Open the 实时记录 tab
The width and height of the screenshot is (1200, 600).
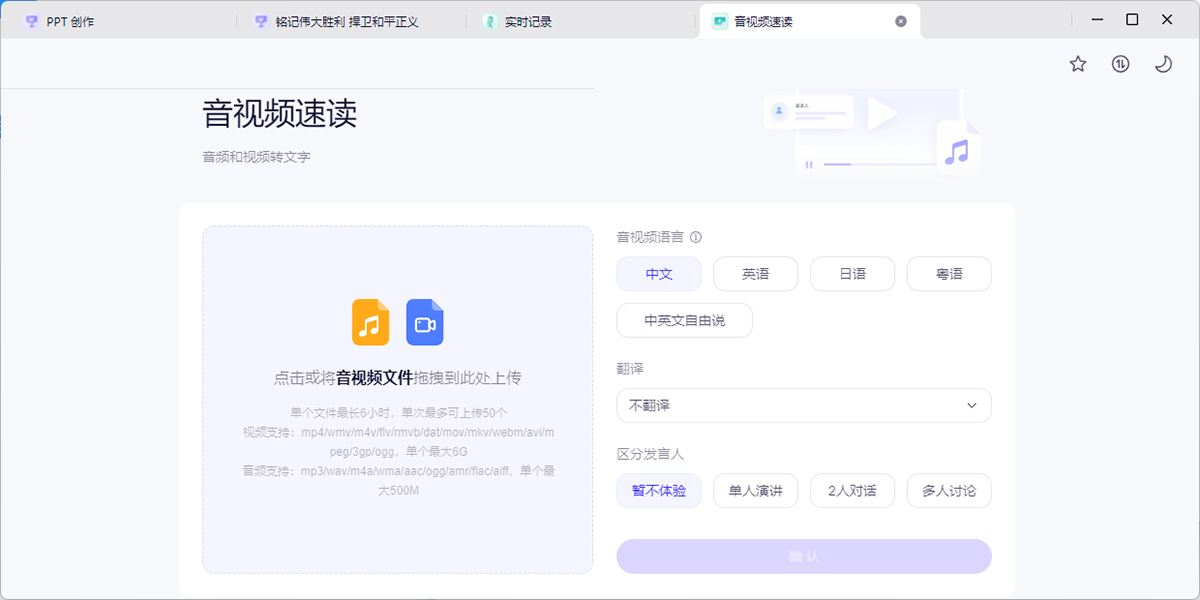pyautogui.click(x=528, y=21)
